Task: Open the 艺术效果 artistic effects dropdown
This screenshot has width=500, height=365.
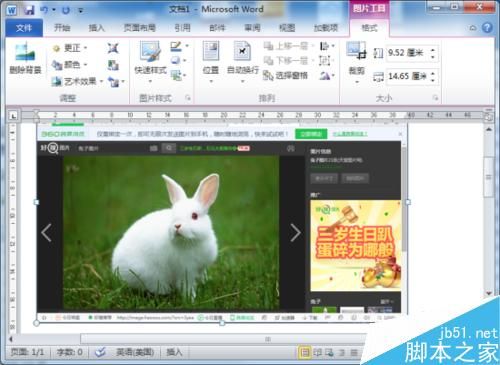Action: click(77, 81)
